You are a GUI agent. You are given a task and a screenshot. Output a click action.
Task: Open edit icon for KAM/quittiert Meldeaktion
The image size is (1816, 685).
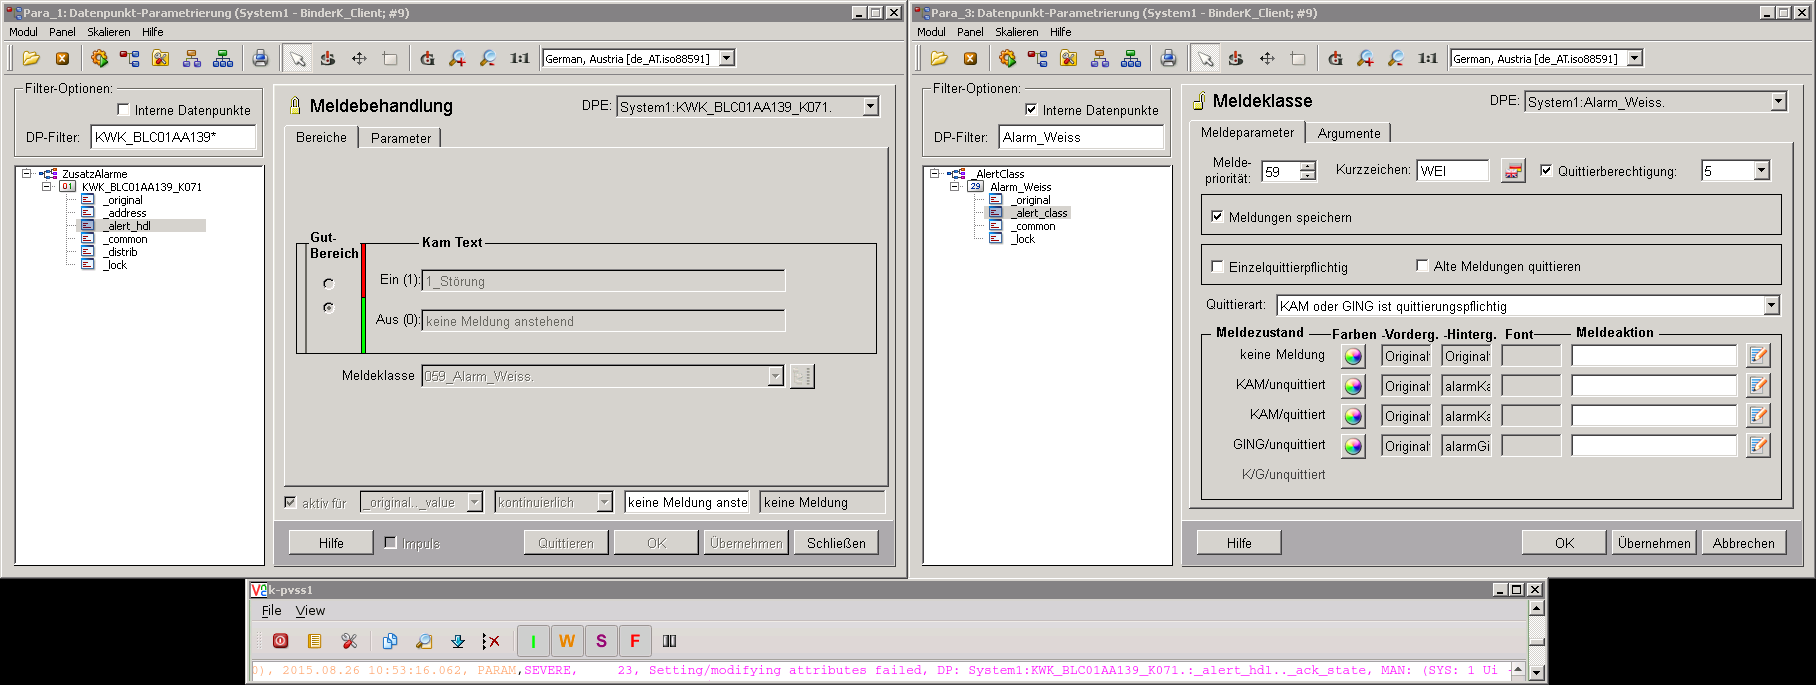[1757, 415]
